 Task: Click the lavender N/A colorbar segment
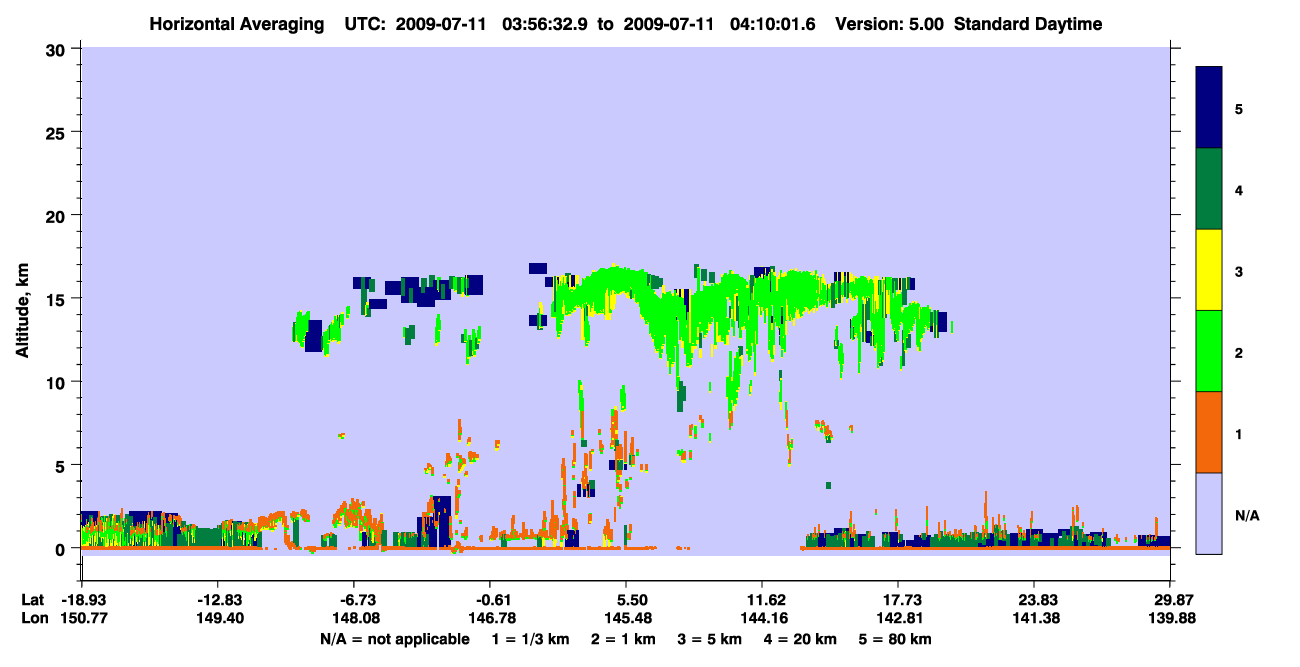(1209, 513)
